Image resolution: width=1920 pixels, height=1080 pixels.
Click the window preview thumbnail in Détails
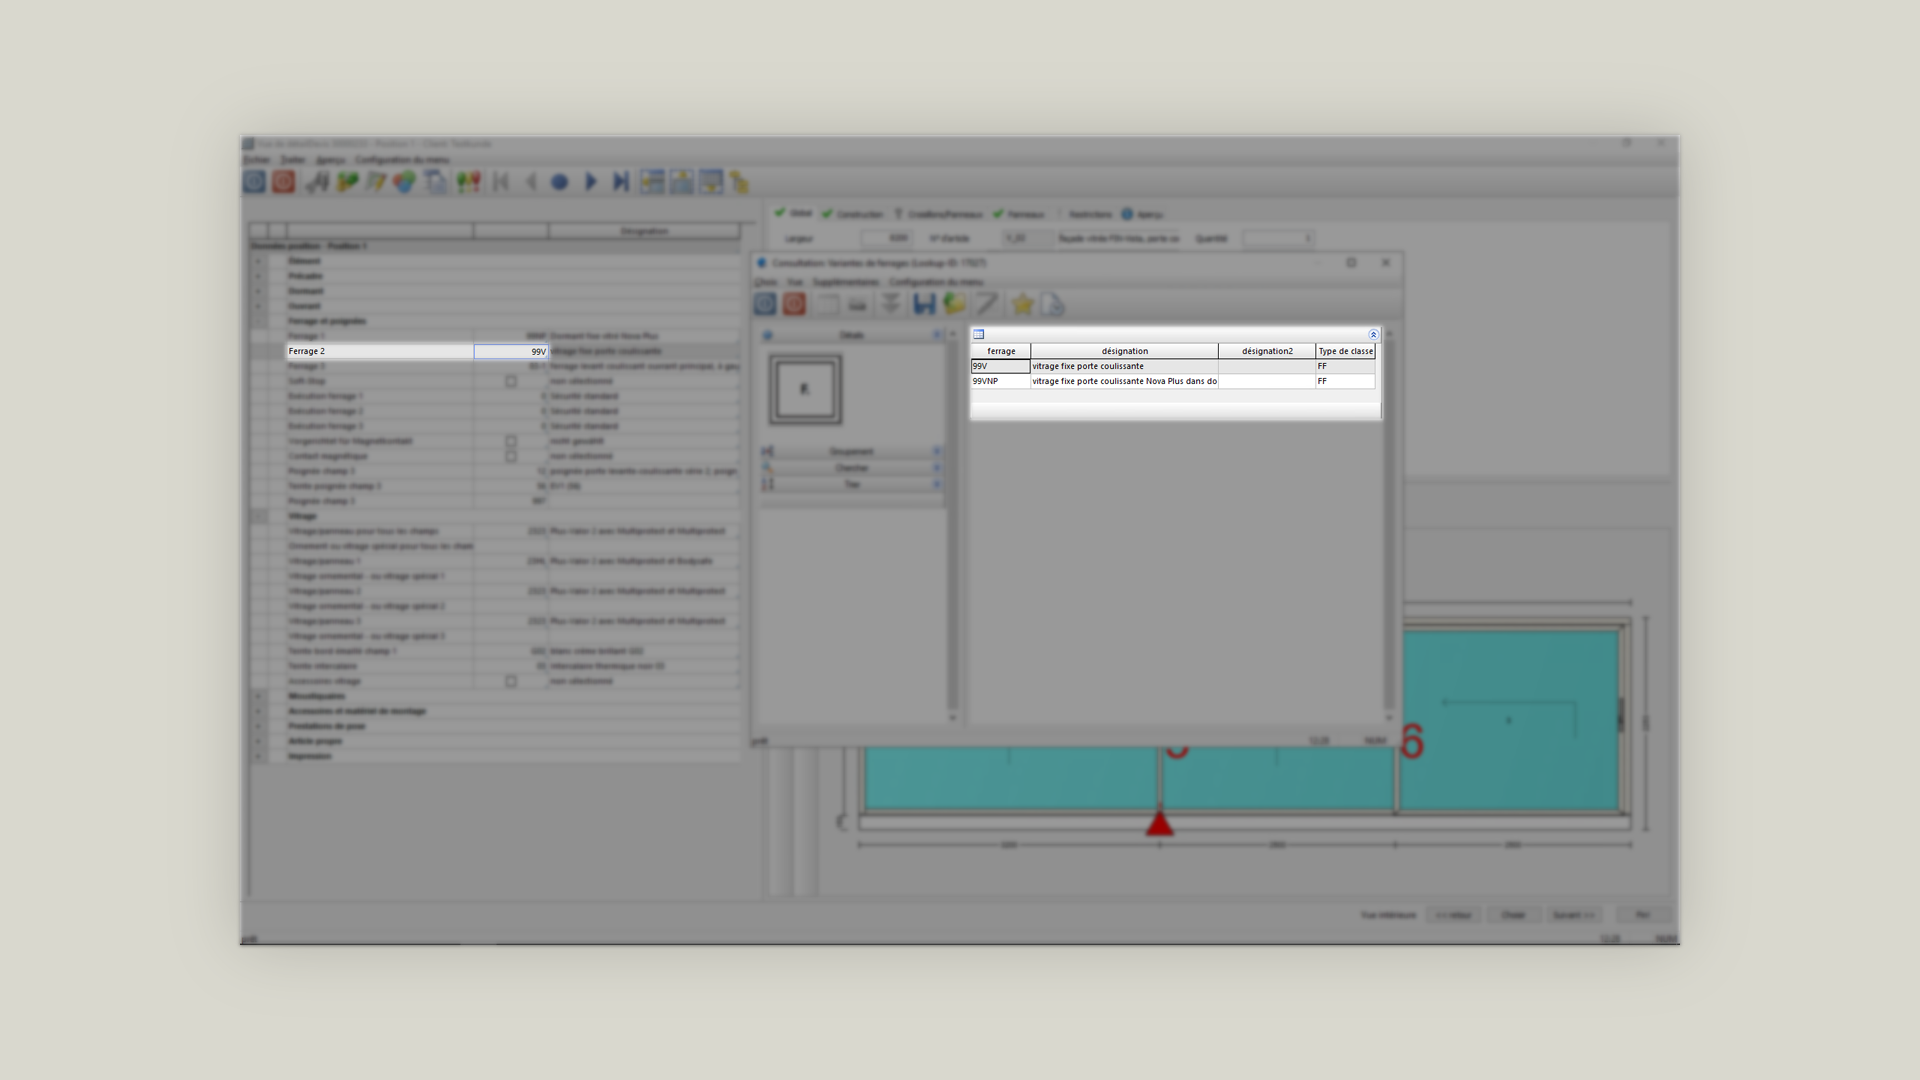pos(805,389)
